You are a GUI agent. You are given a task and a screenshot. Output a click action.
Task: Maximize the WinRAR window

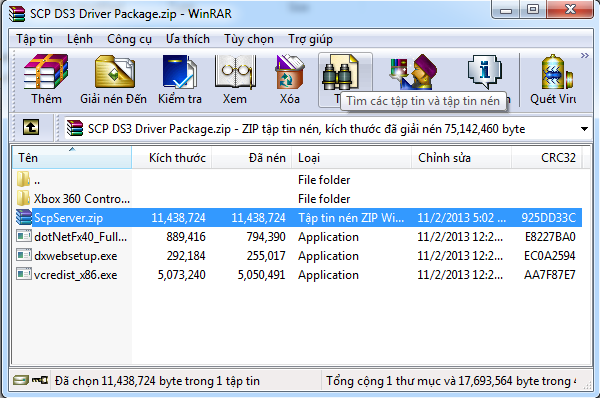point(533,9)
